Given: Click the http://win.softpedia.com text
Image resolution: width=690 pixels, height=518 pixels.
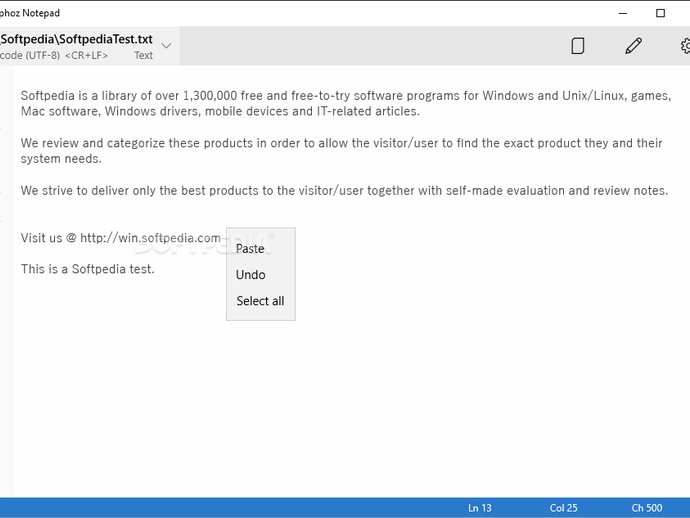Looking at the screenshot, I should [150, 238].
